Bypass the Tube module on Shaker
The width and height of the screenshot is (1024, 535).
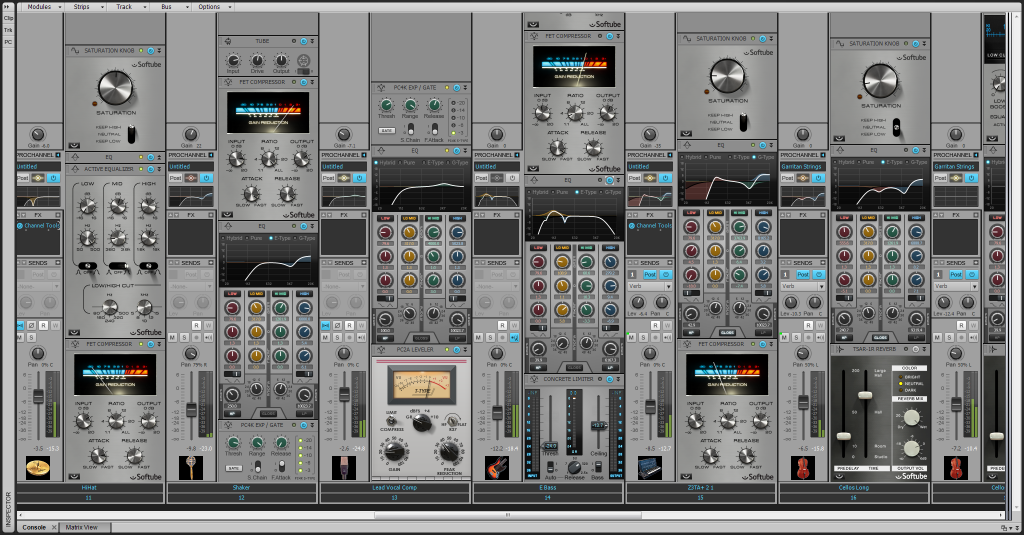point(304,41)
